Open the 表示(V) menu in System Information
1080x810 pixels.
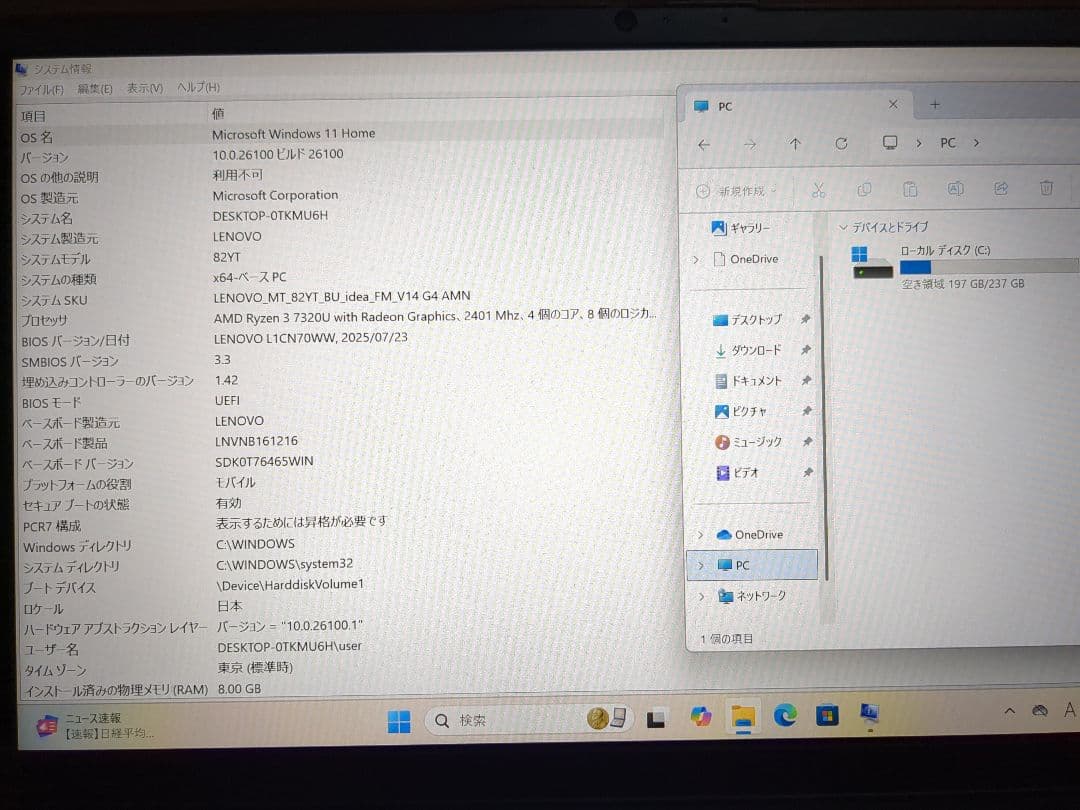click(144, 88)
